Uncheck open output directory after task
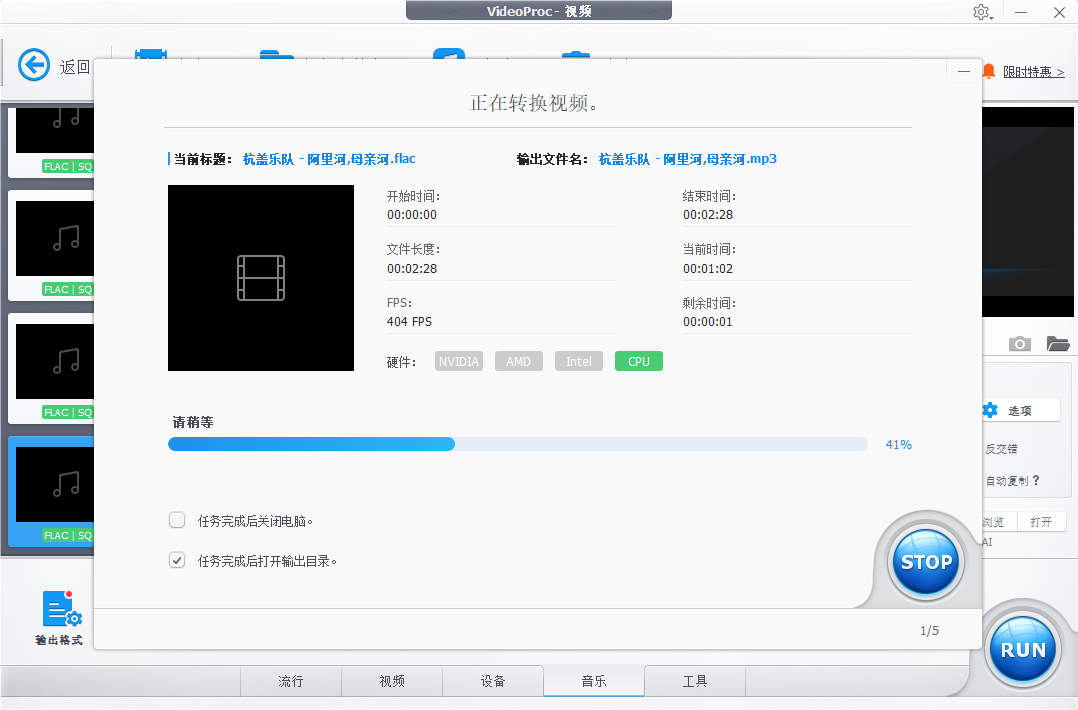 [x=177, y=560]
